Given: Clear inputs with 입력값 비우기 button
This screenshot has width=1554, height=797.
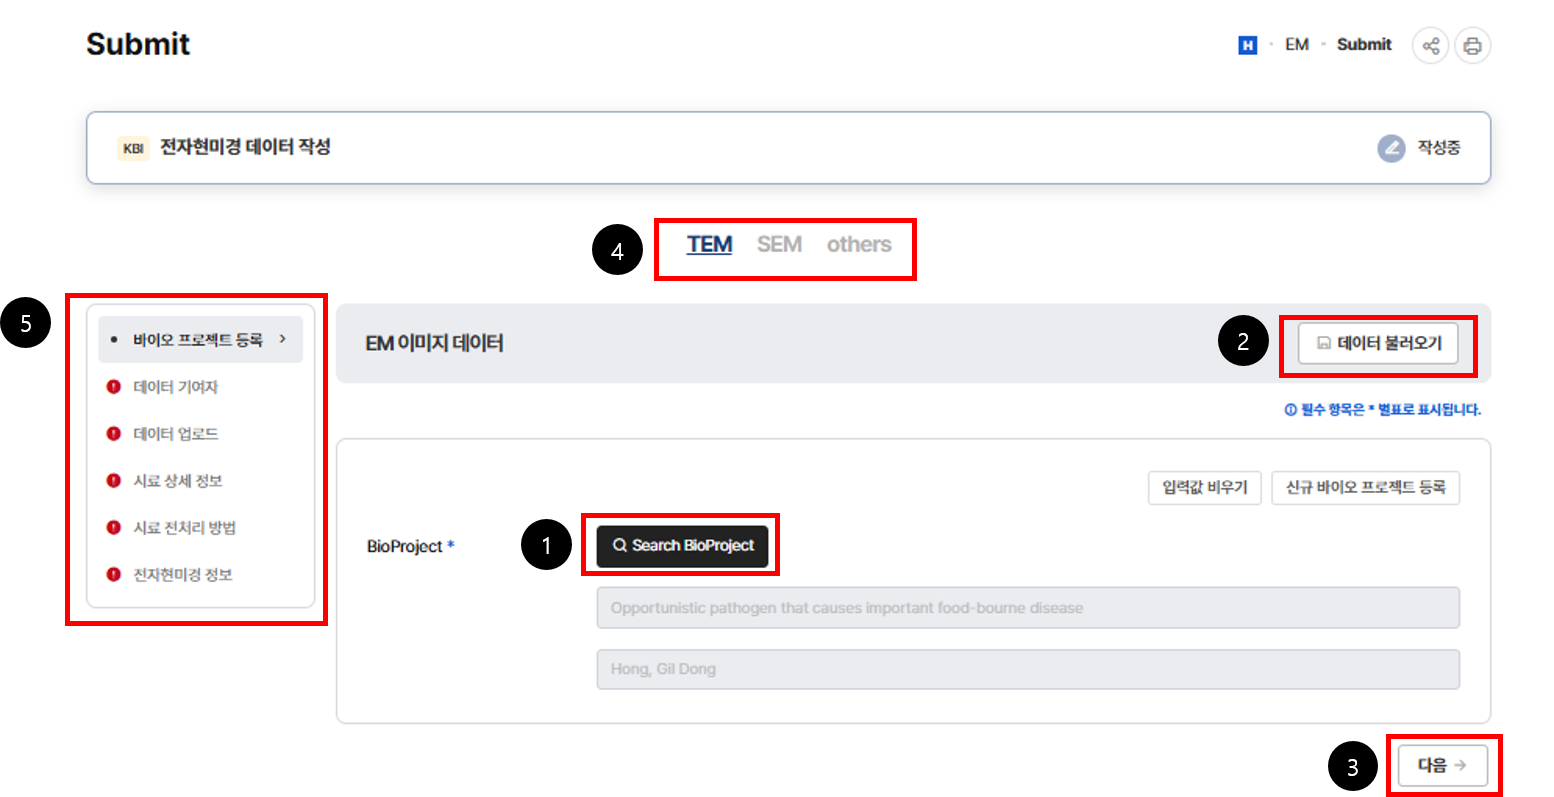Looking at the screenshot, I should click(x=1204, y=488).
